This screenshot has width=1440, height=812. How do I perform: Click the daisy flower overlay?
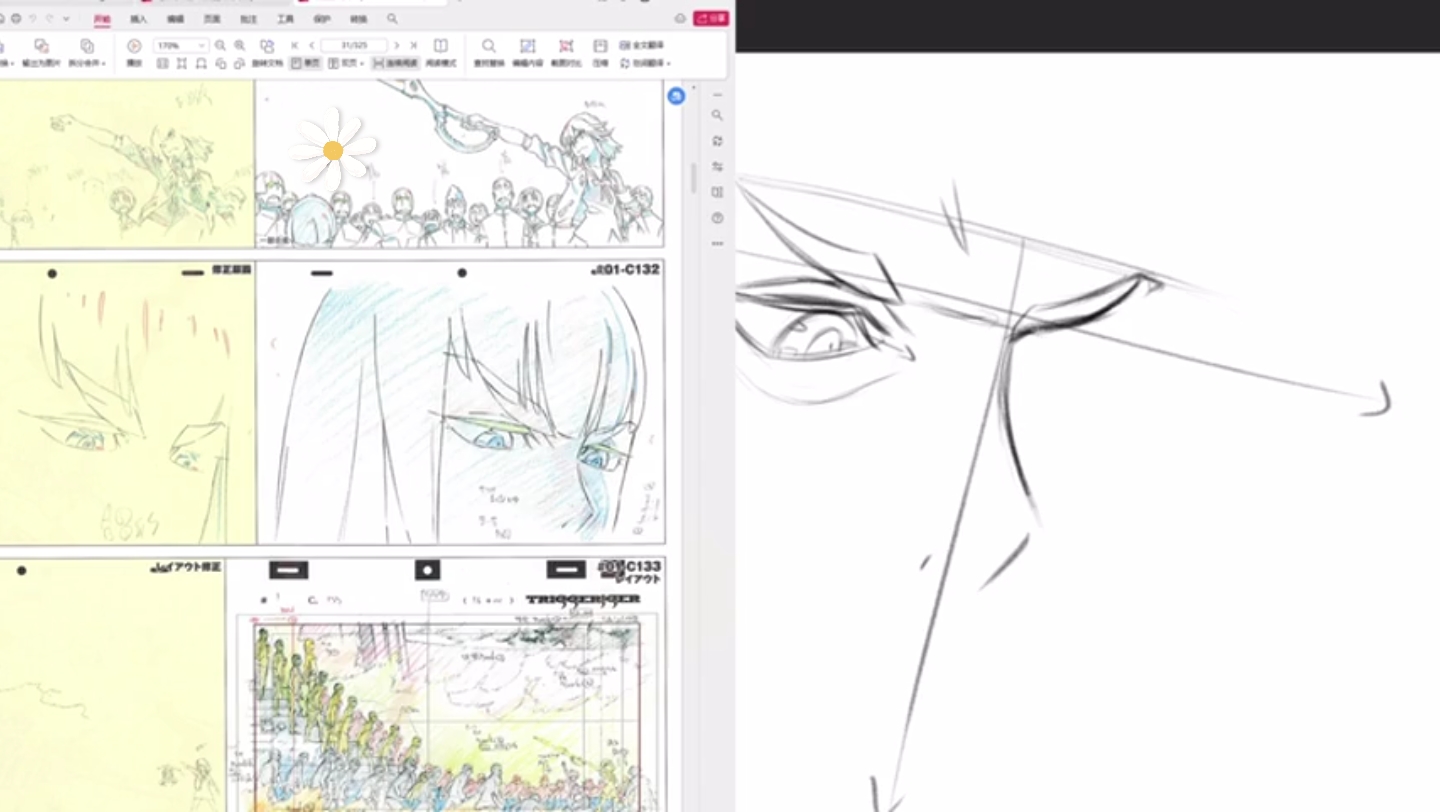(x=334, y=150)
